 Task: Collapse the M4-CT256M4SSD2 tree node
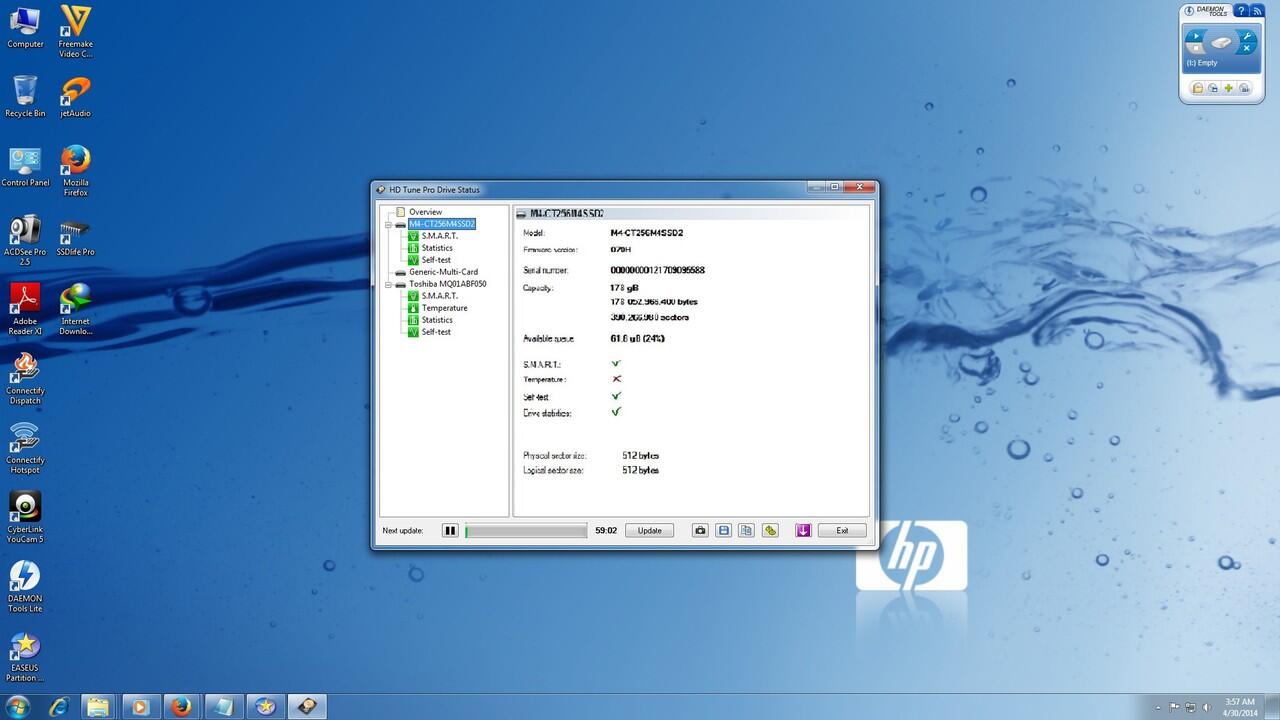(388, 224)
